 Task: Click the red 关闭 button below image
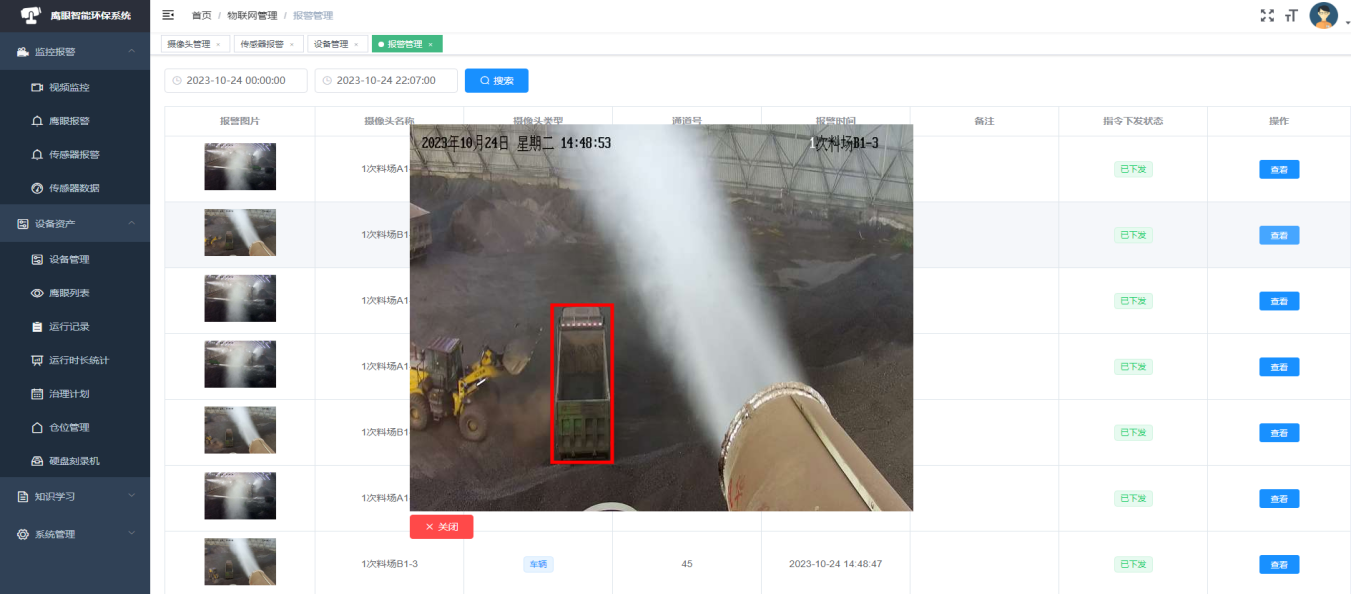pos(441,527)
